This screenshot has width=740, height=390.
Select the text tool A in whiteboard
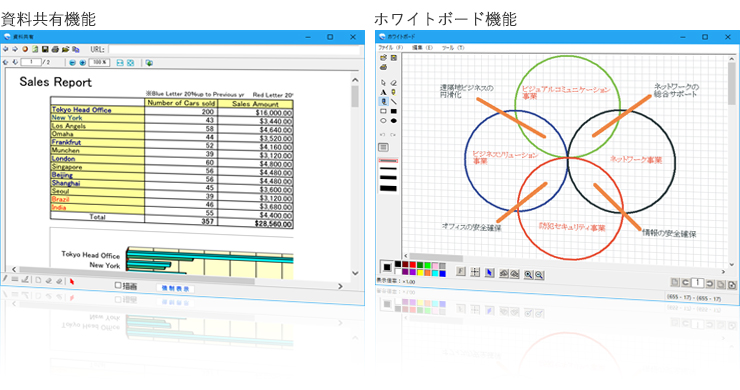(383, 92)
